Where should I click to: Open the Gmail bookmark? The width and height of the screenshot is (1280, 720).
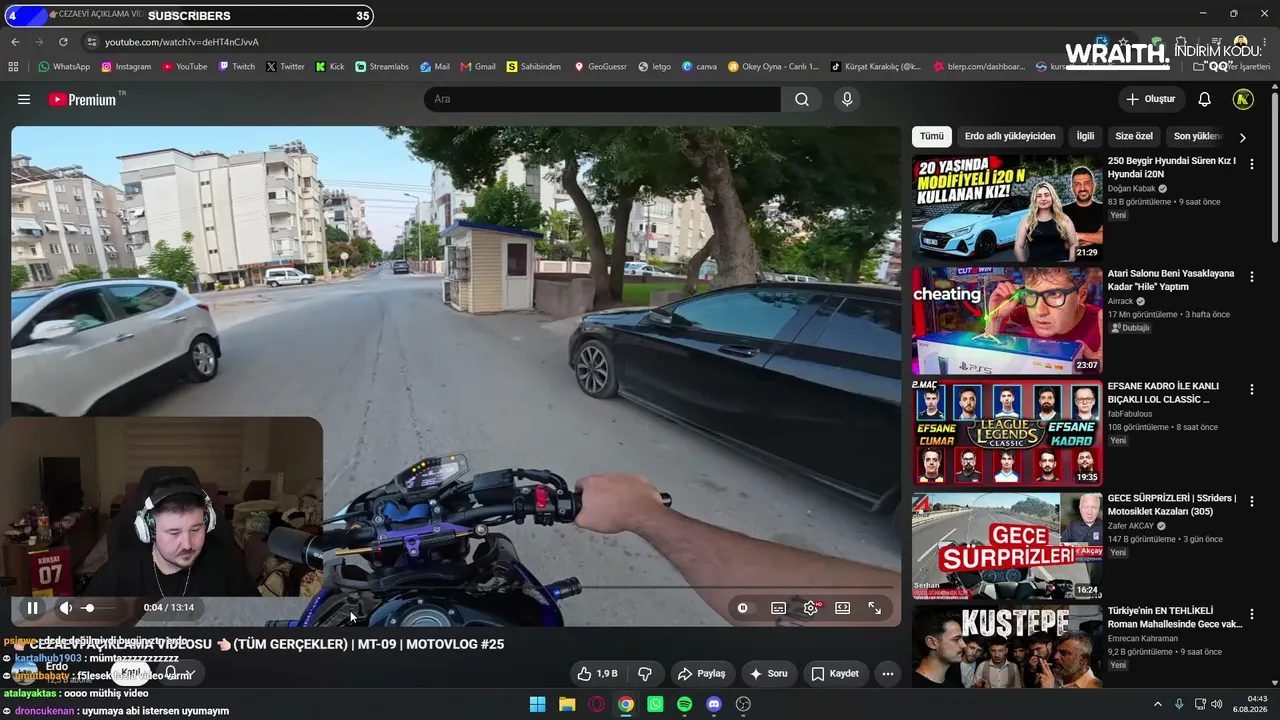[478, 67]
